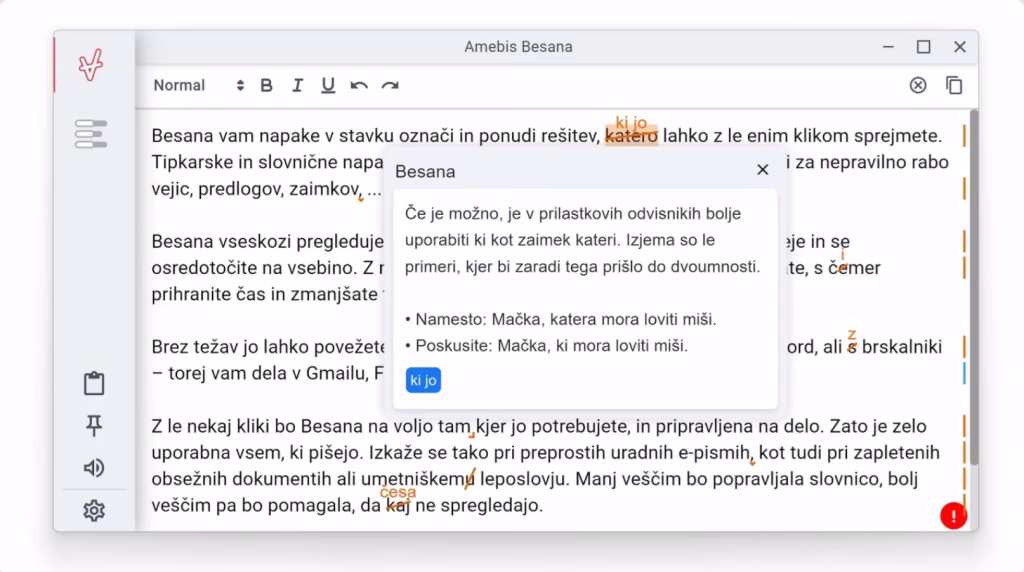Toggle italic formatting
The image size is (1024, 572).
(297, 86)
